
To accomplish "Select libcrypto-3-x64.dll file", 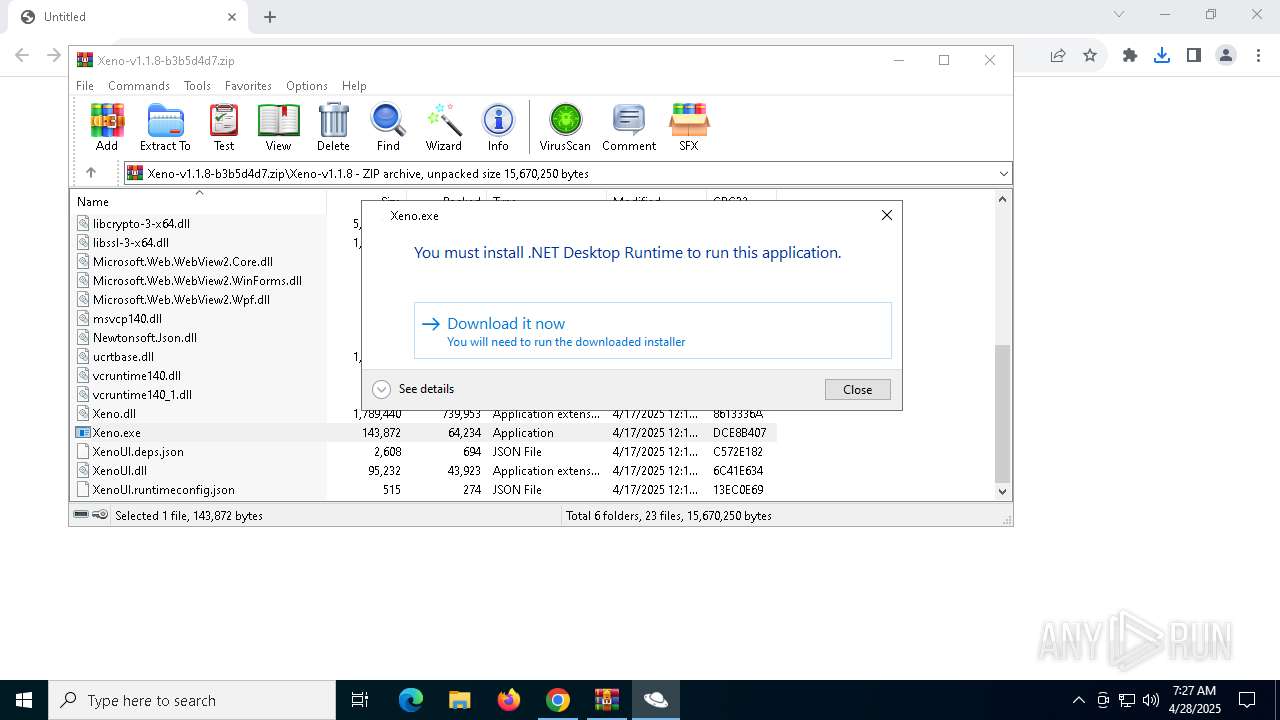I will coord(141,224).
